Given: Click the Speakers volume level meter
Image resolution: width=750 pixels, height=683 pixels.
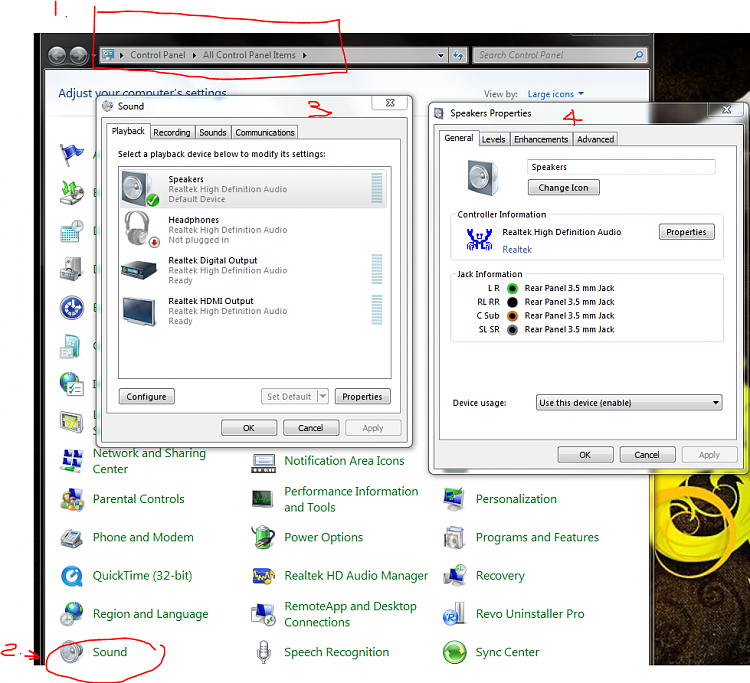Looking at the screenshot, I should click(x=377, y=188).
